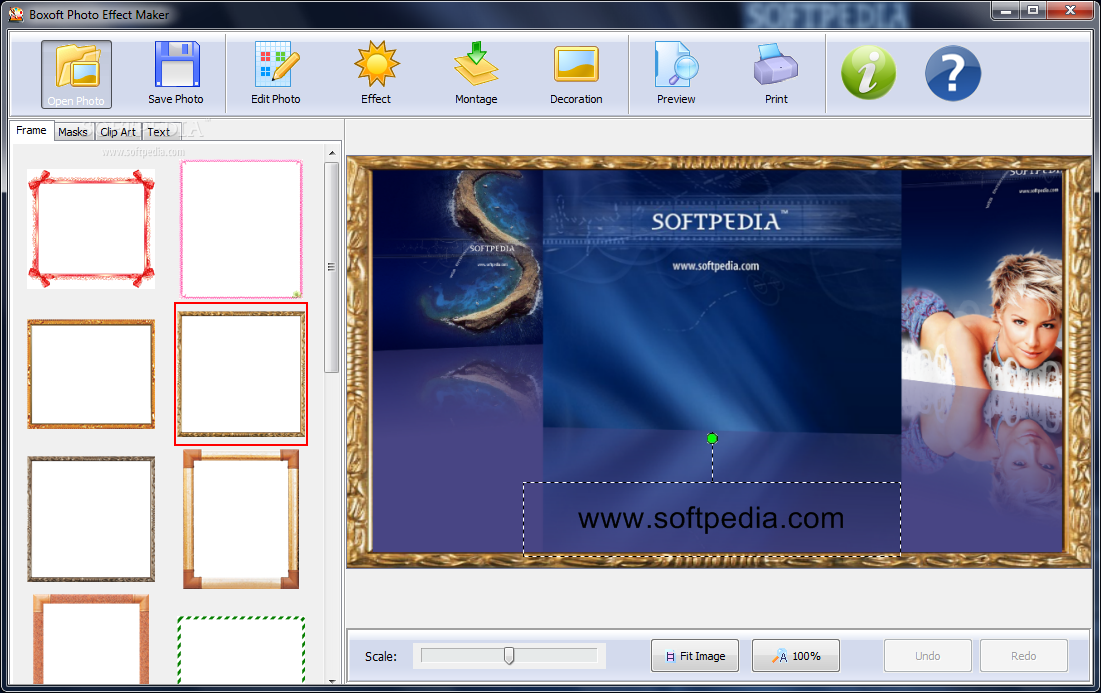The width and height of the screenshot is (1101, 693).
Task: Select the pink dotted frame thumbnail
Action: [x=242, y=229]
